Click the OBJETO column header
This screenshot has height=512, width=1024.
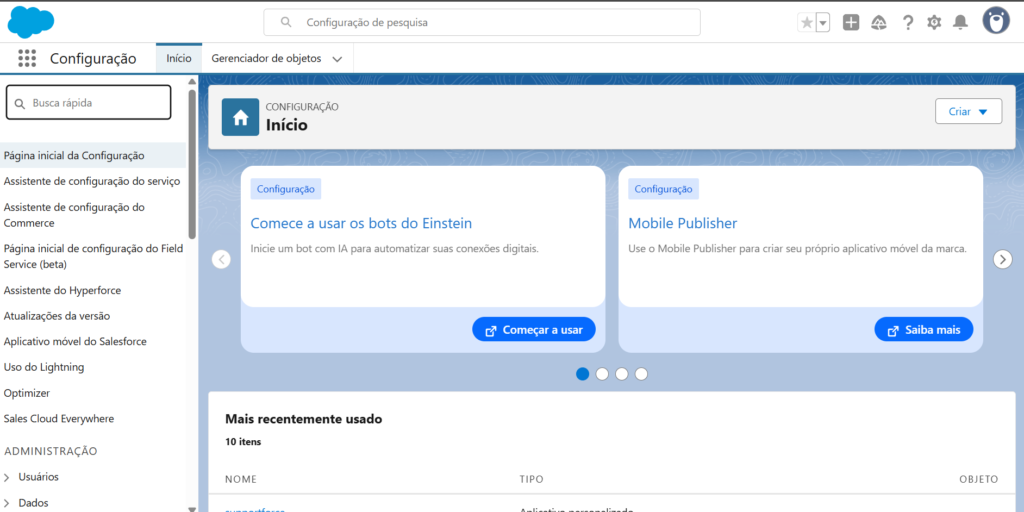[x=978, y=479]
